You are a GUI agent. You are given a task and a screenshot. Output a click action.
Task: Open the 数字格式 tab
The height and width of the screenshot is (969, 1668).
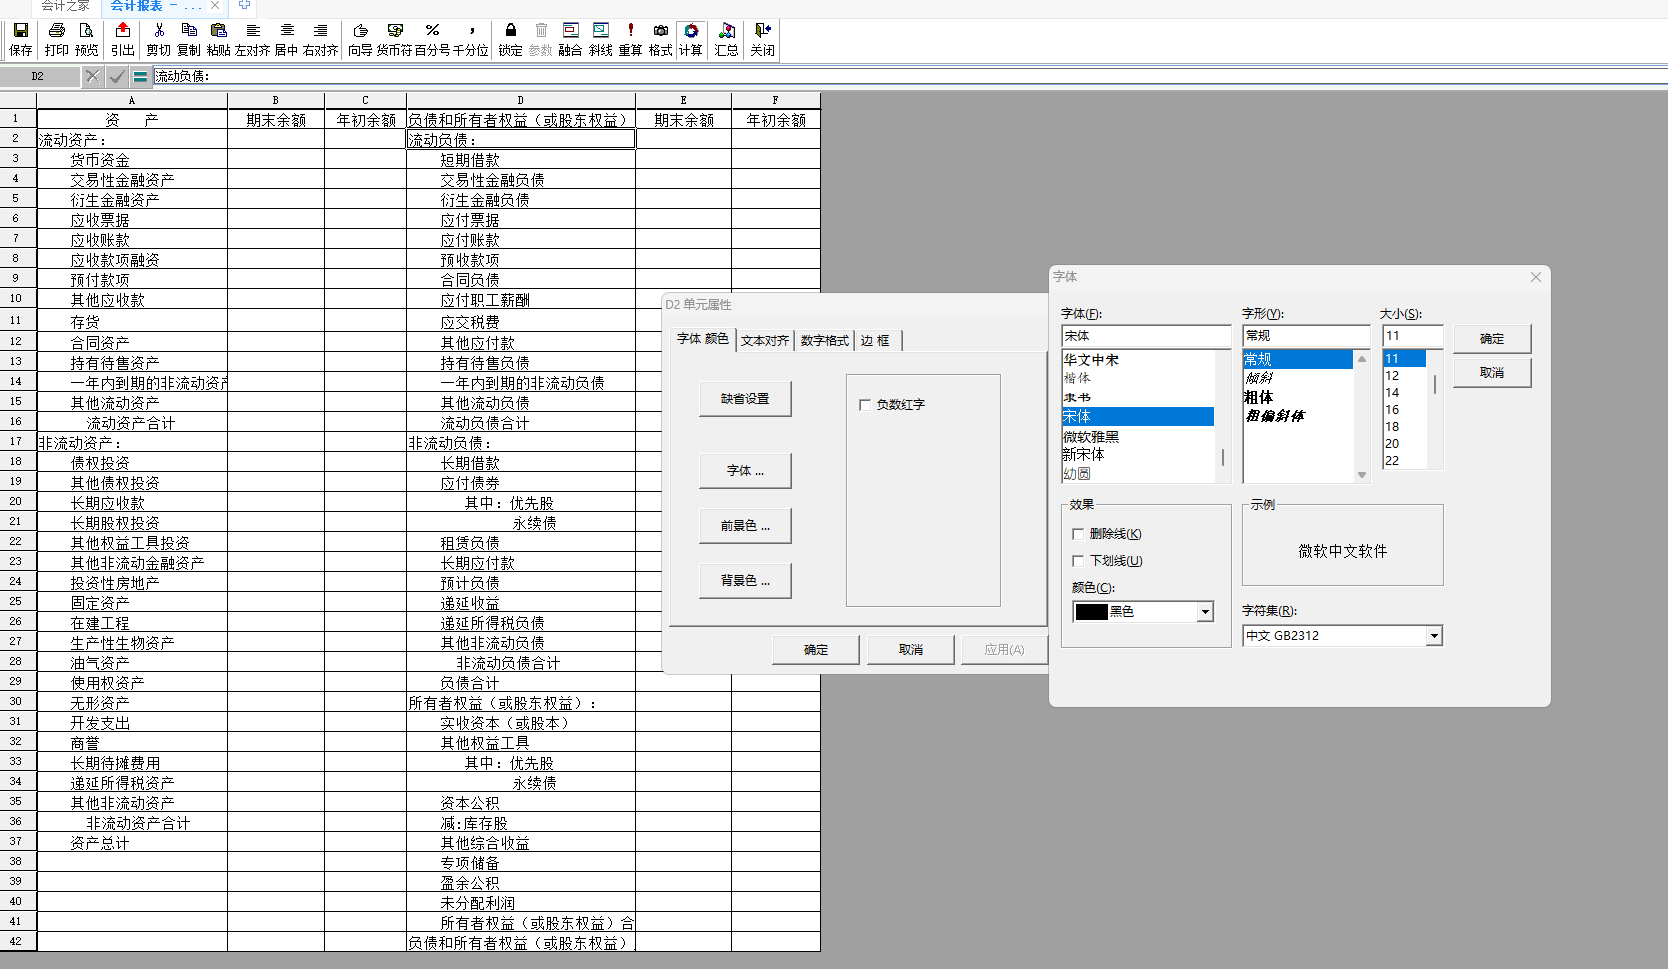[x=824, y=341]
